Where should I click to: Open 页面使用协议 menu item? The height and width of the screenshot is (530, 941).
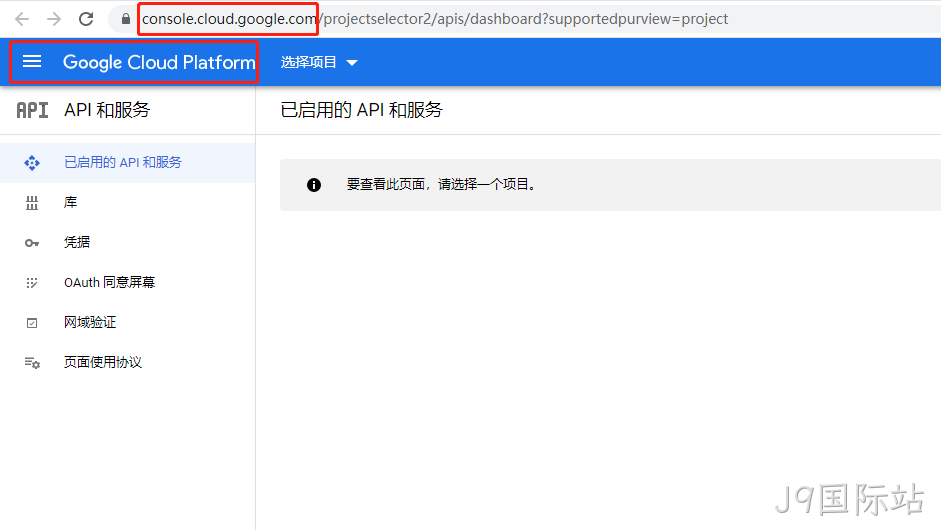click(x=127, y=363)
